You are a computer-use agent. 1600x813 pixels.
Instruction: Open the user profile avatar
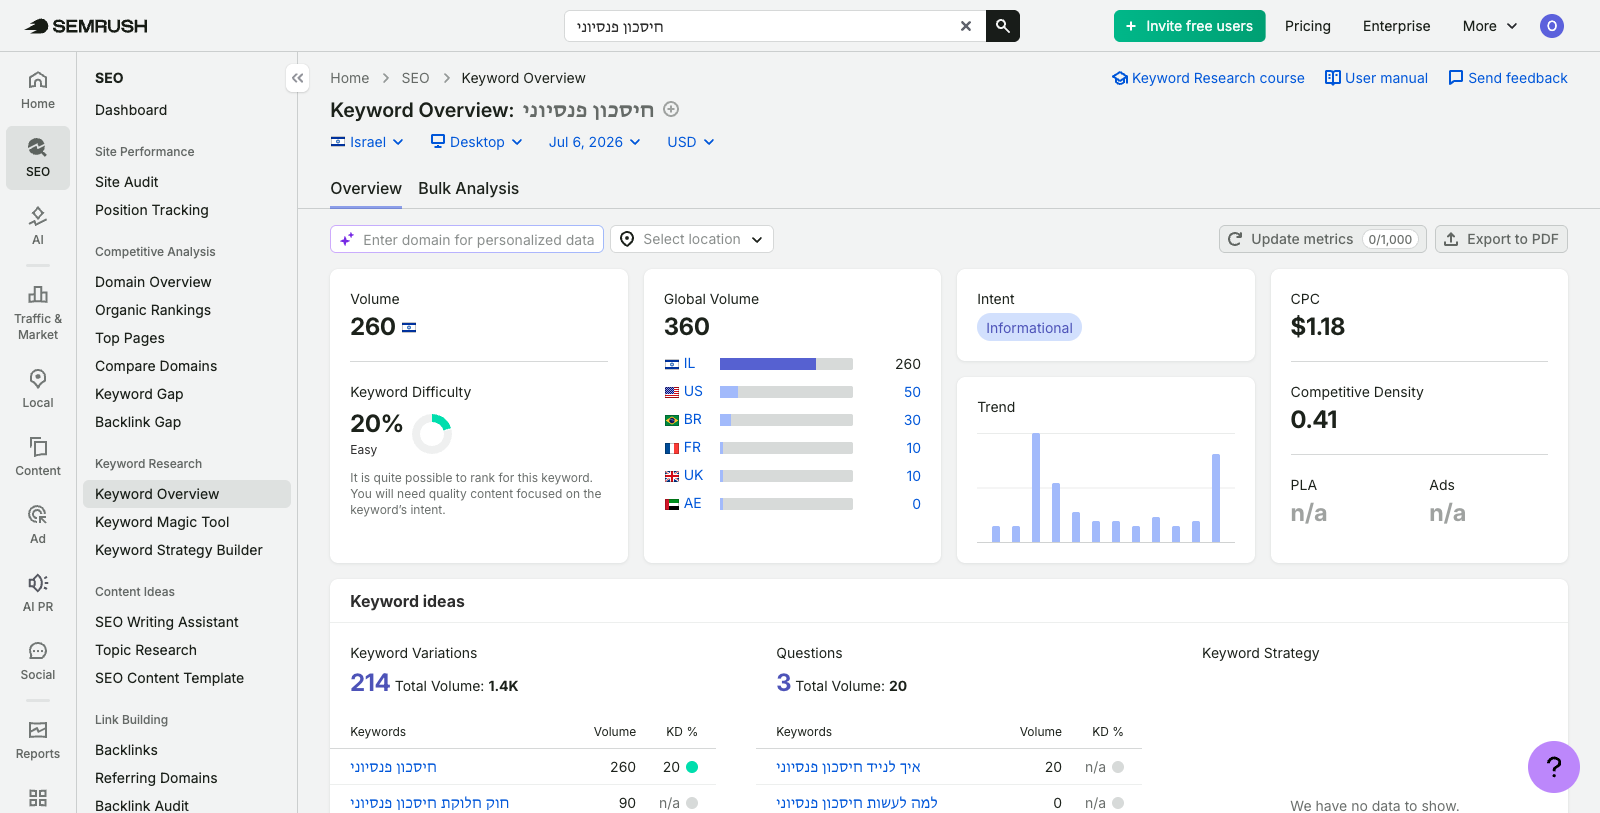tap(1551, 26)
